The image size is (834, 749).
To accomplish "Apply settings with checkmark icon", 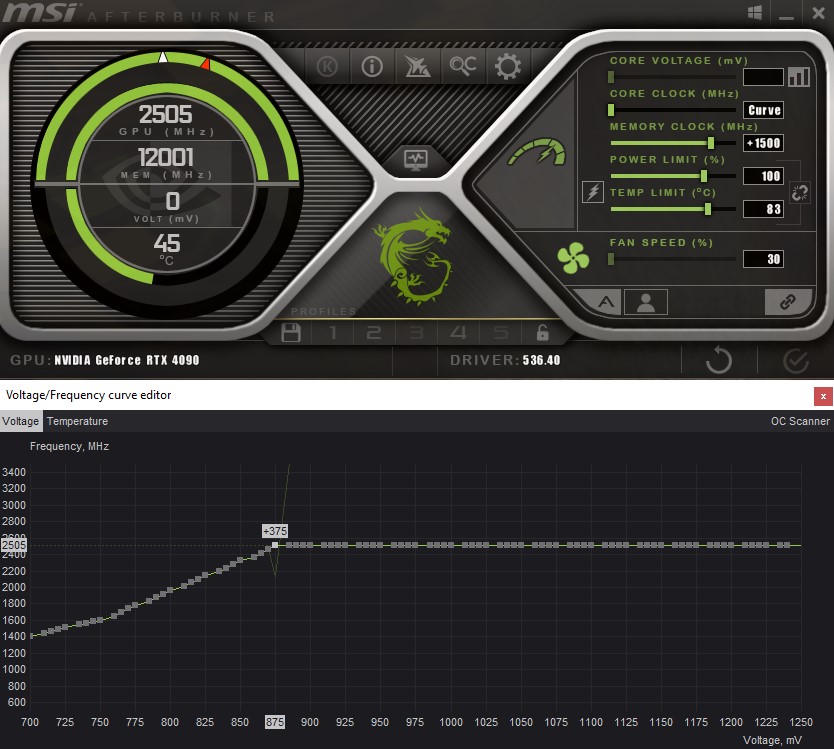I will pyautogui.click(x=796, y=361).
